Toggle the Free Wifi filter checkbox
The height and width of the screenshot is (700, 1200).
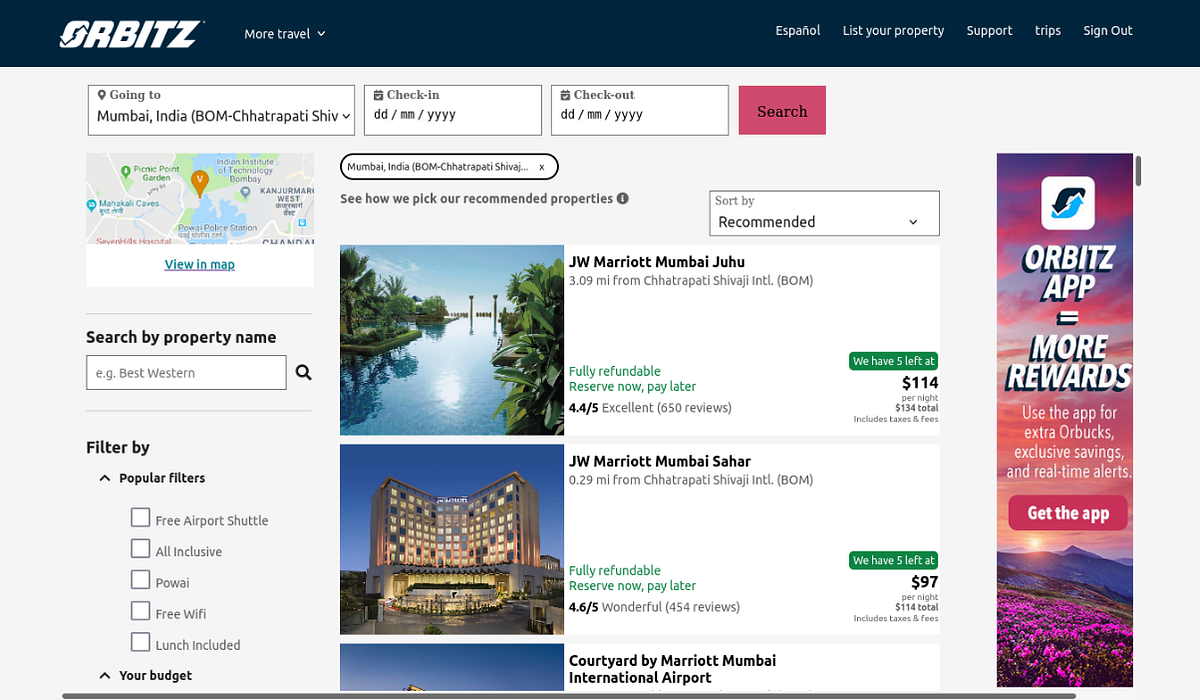pos(141,611)
